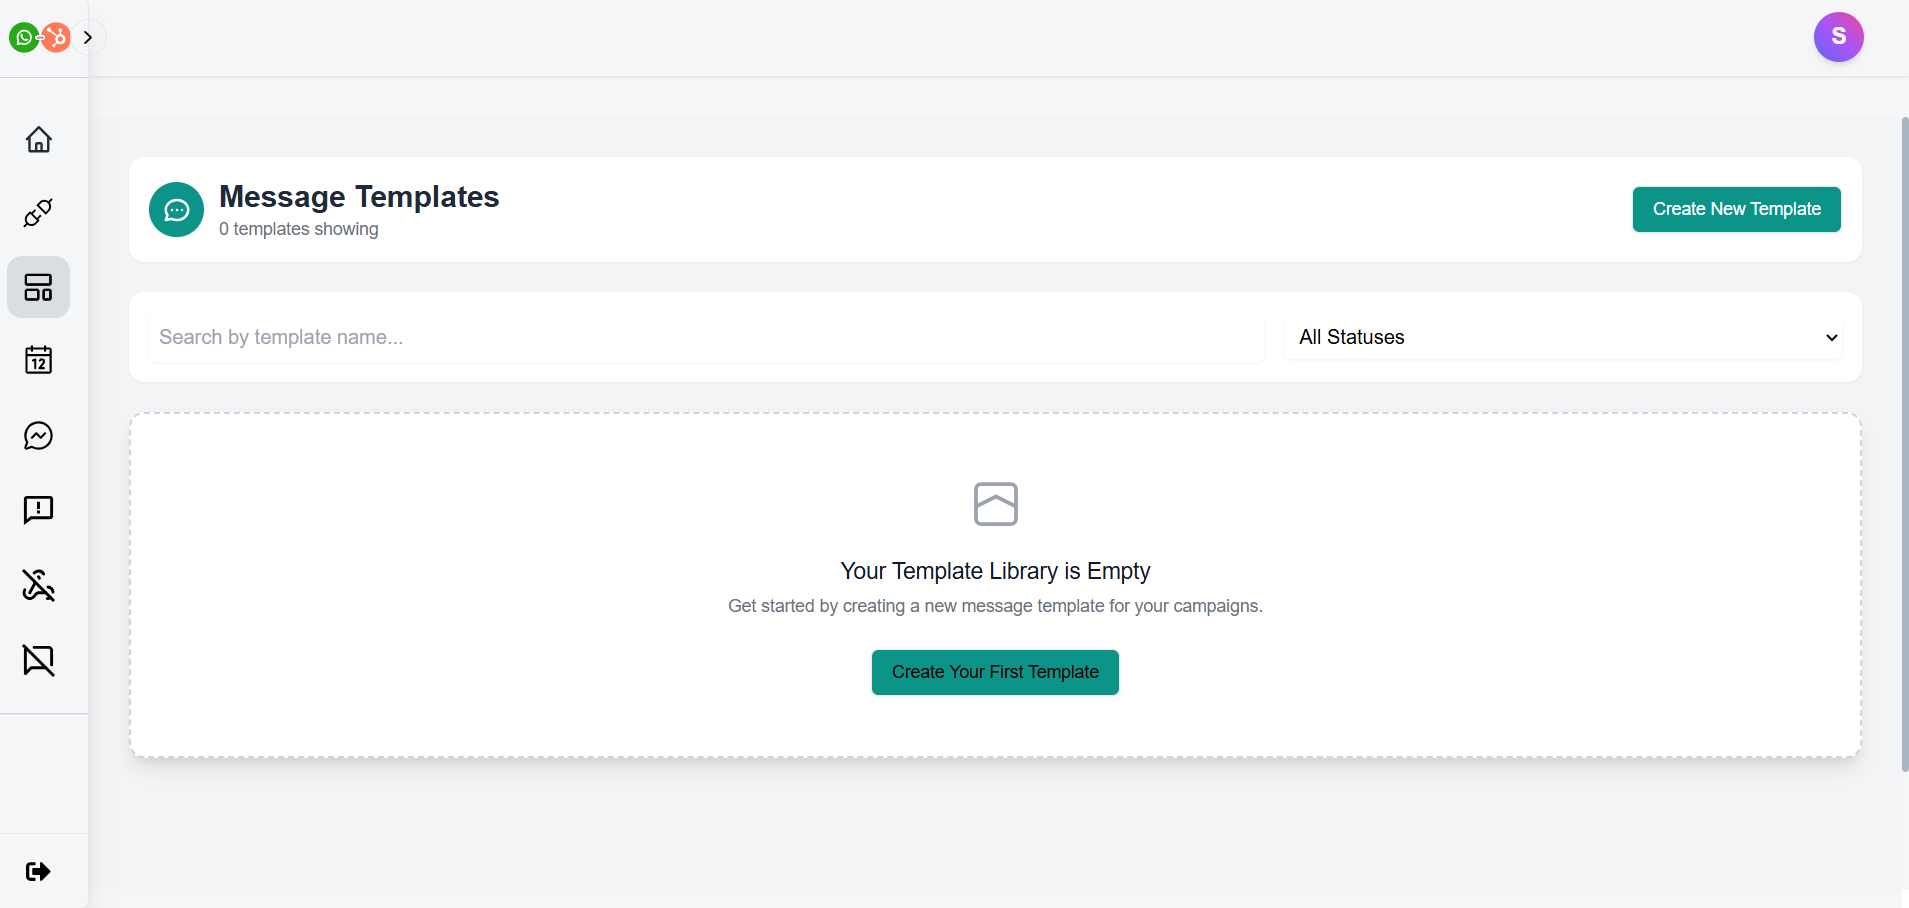This screenshot has width=1909, height=908.
Task: Expand the sidebar with the chevron arrow
Action: [x=88, y=38]
